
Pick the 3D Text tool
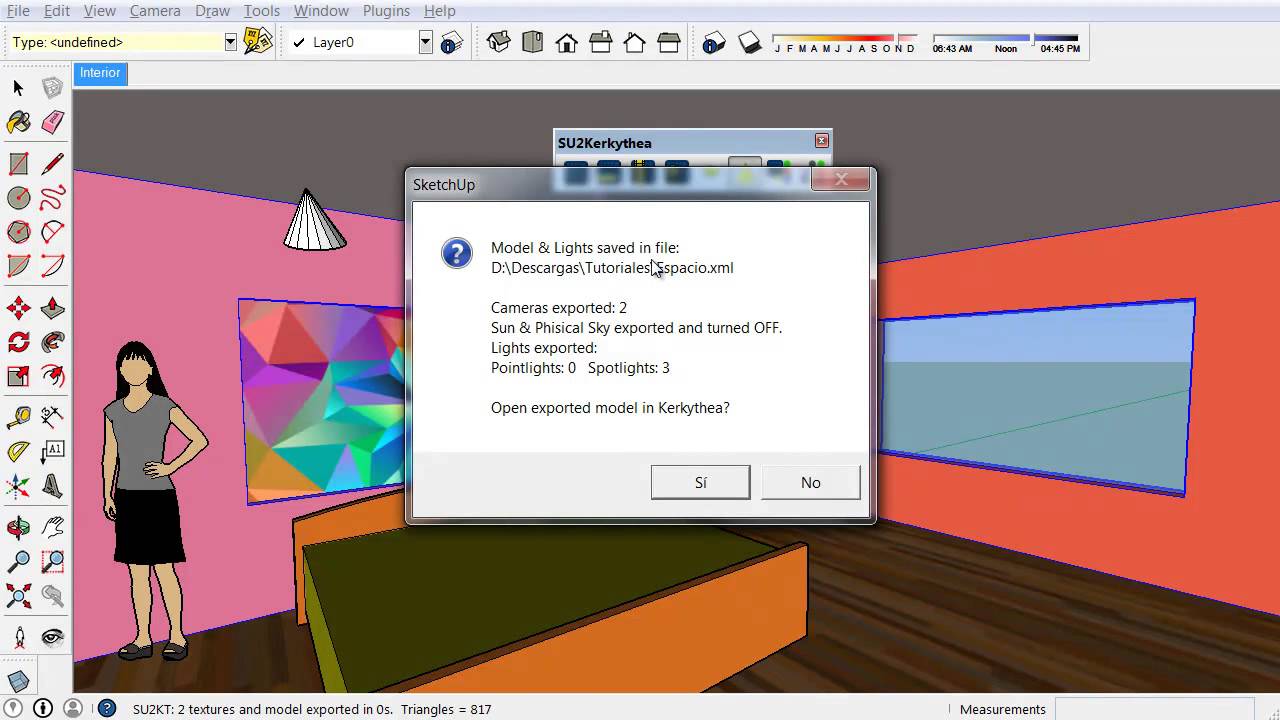tap(52, 486)
